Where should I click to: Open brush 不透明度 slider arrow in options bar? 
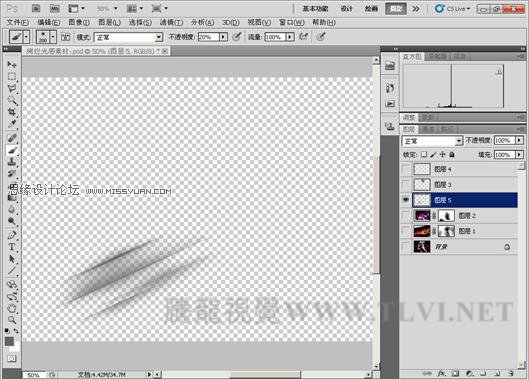coord(223,37)
